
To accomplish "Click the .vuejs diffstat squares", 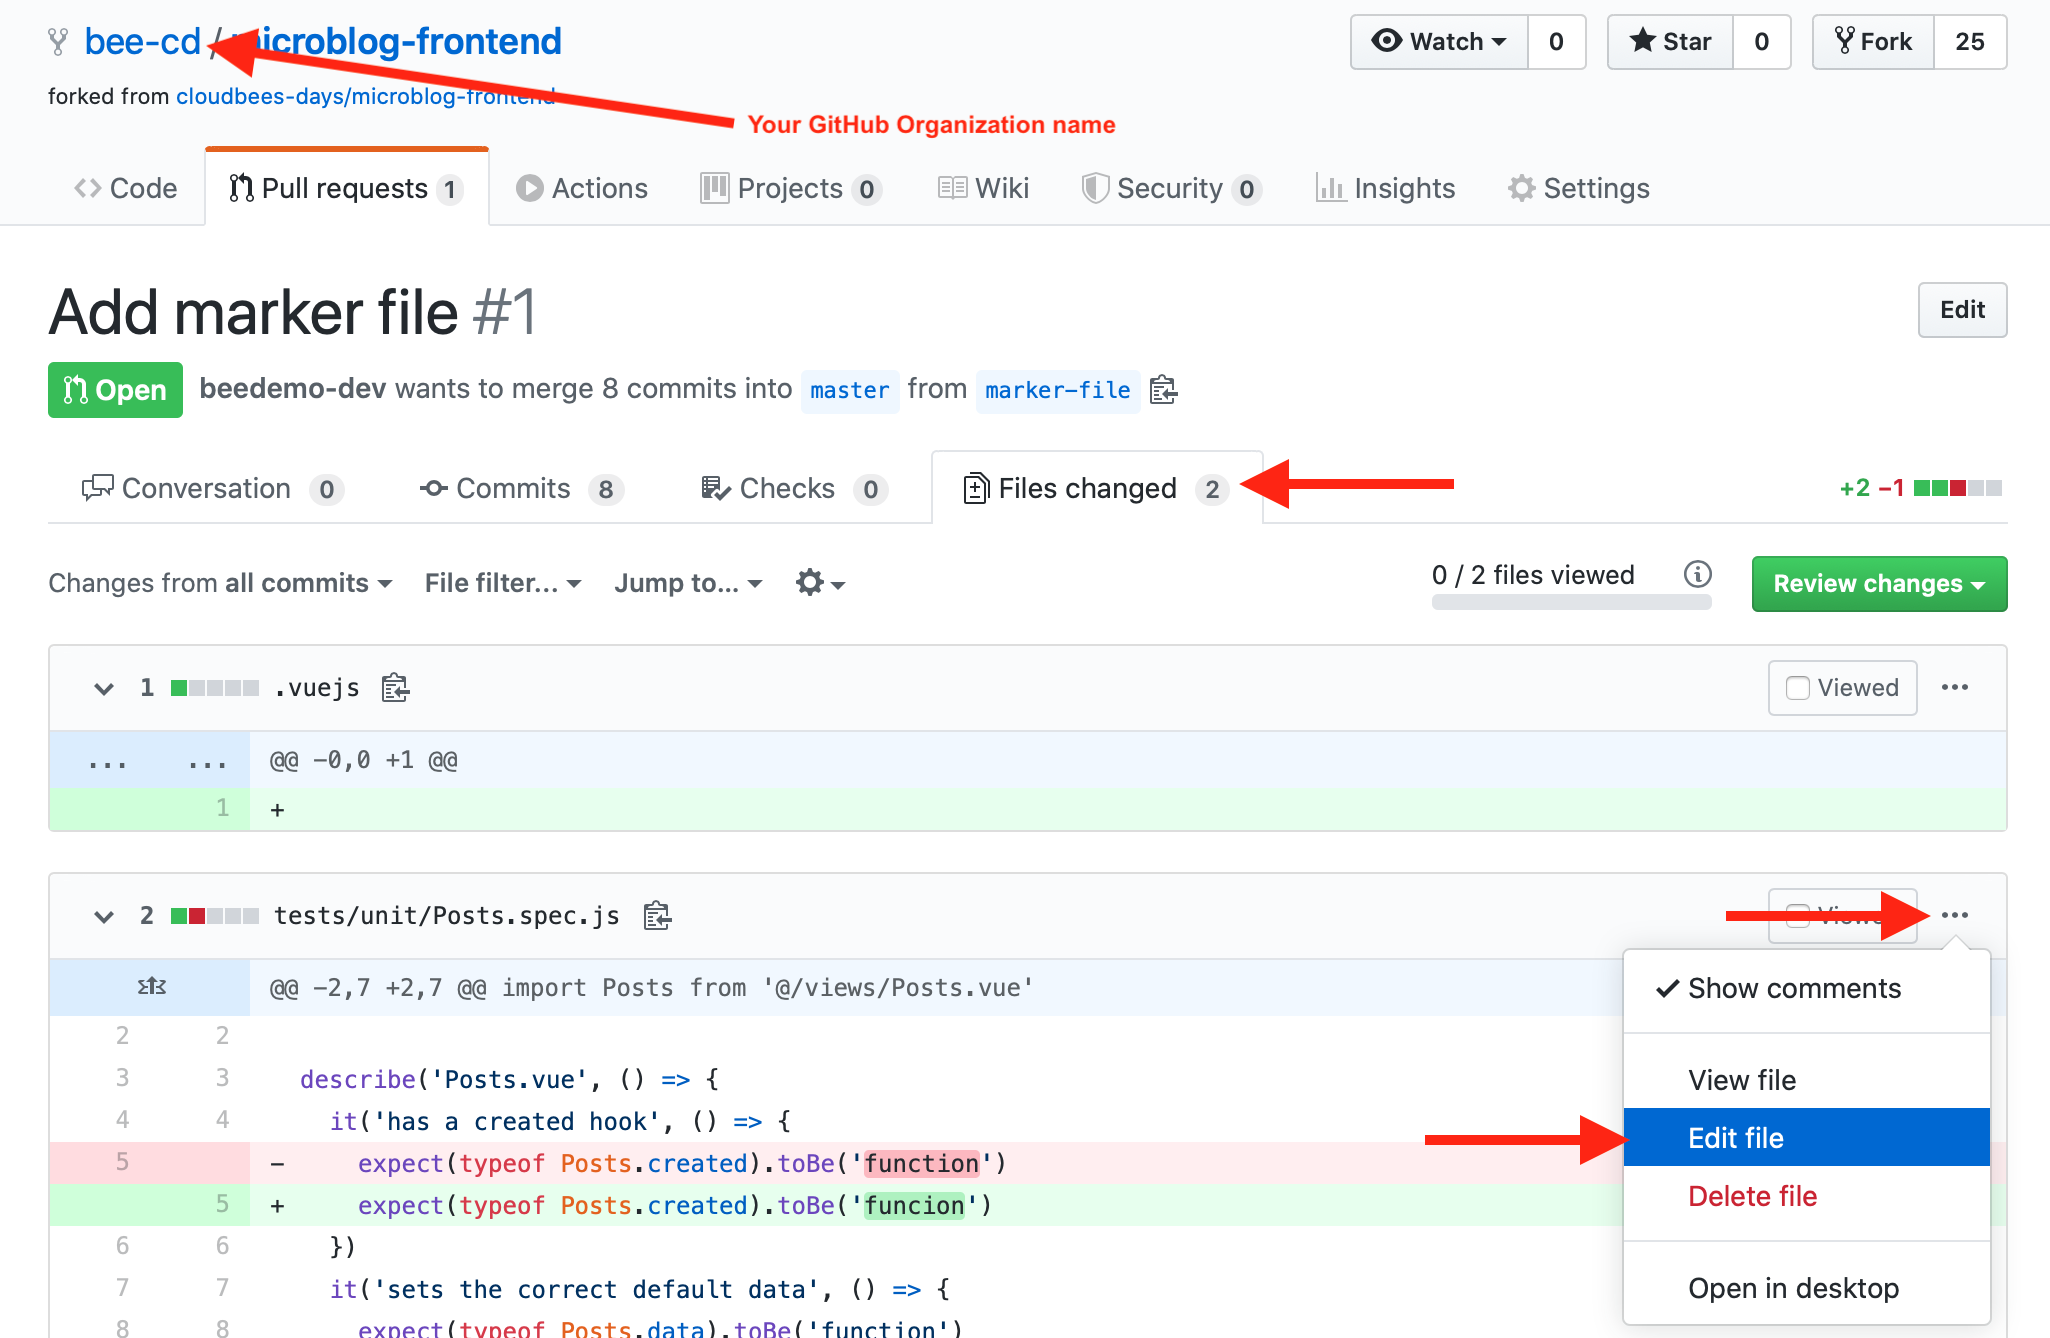I will (214, 688).
